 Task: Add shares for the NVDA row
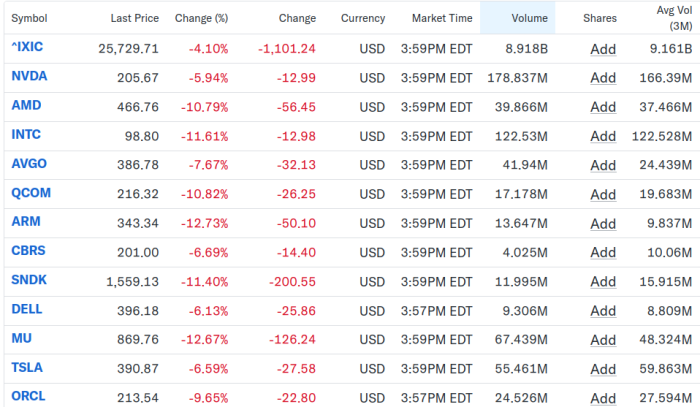pyautogui.click(x=603, y=78)
